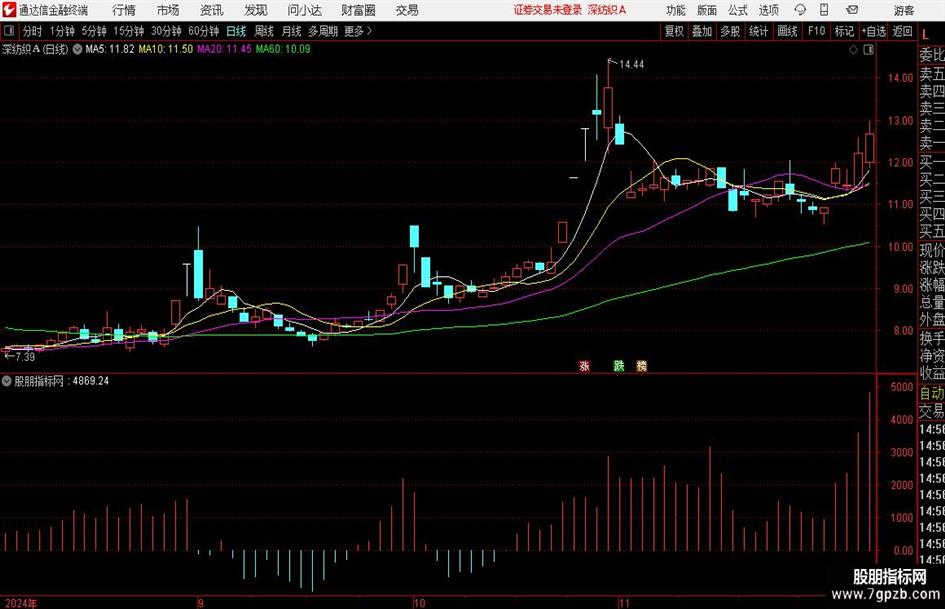Click the 返回 back button

pyautogui.click(x=902, y=31)
